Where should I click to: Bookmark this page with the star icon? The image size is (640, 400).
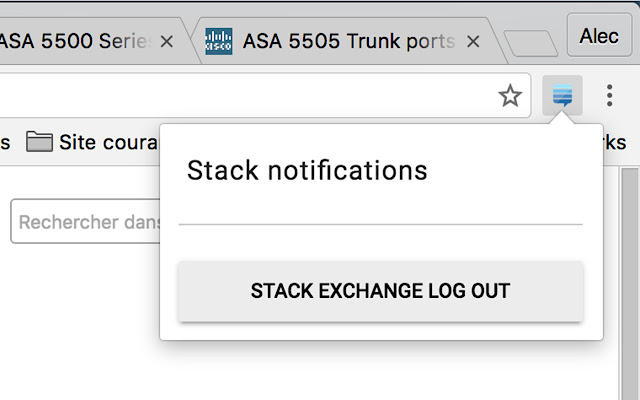pyautogui.click(x=510, y=96)
